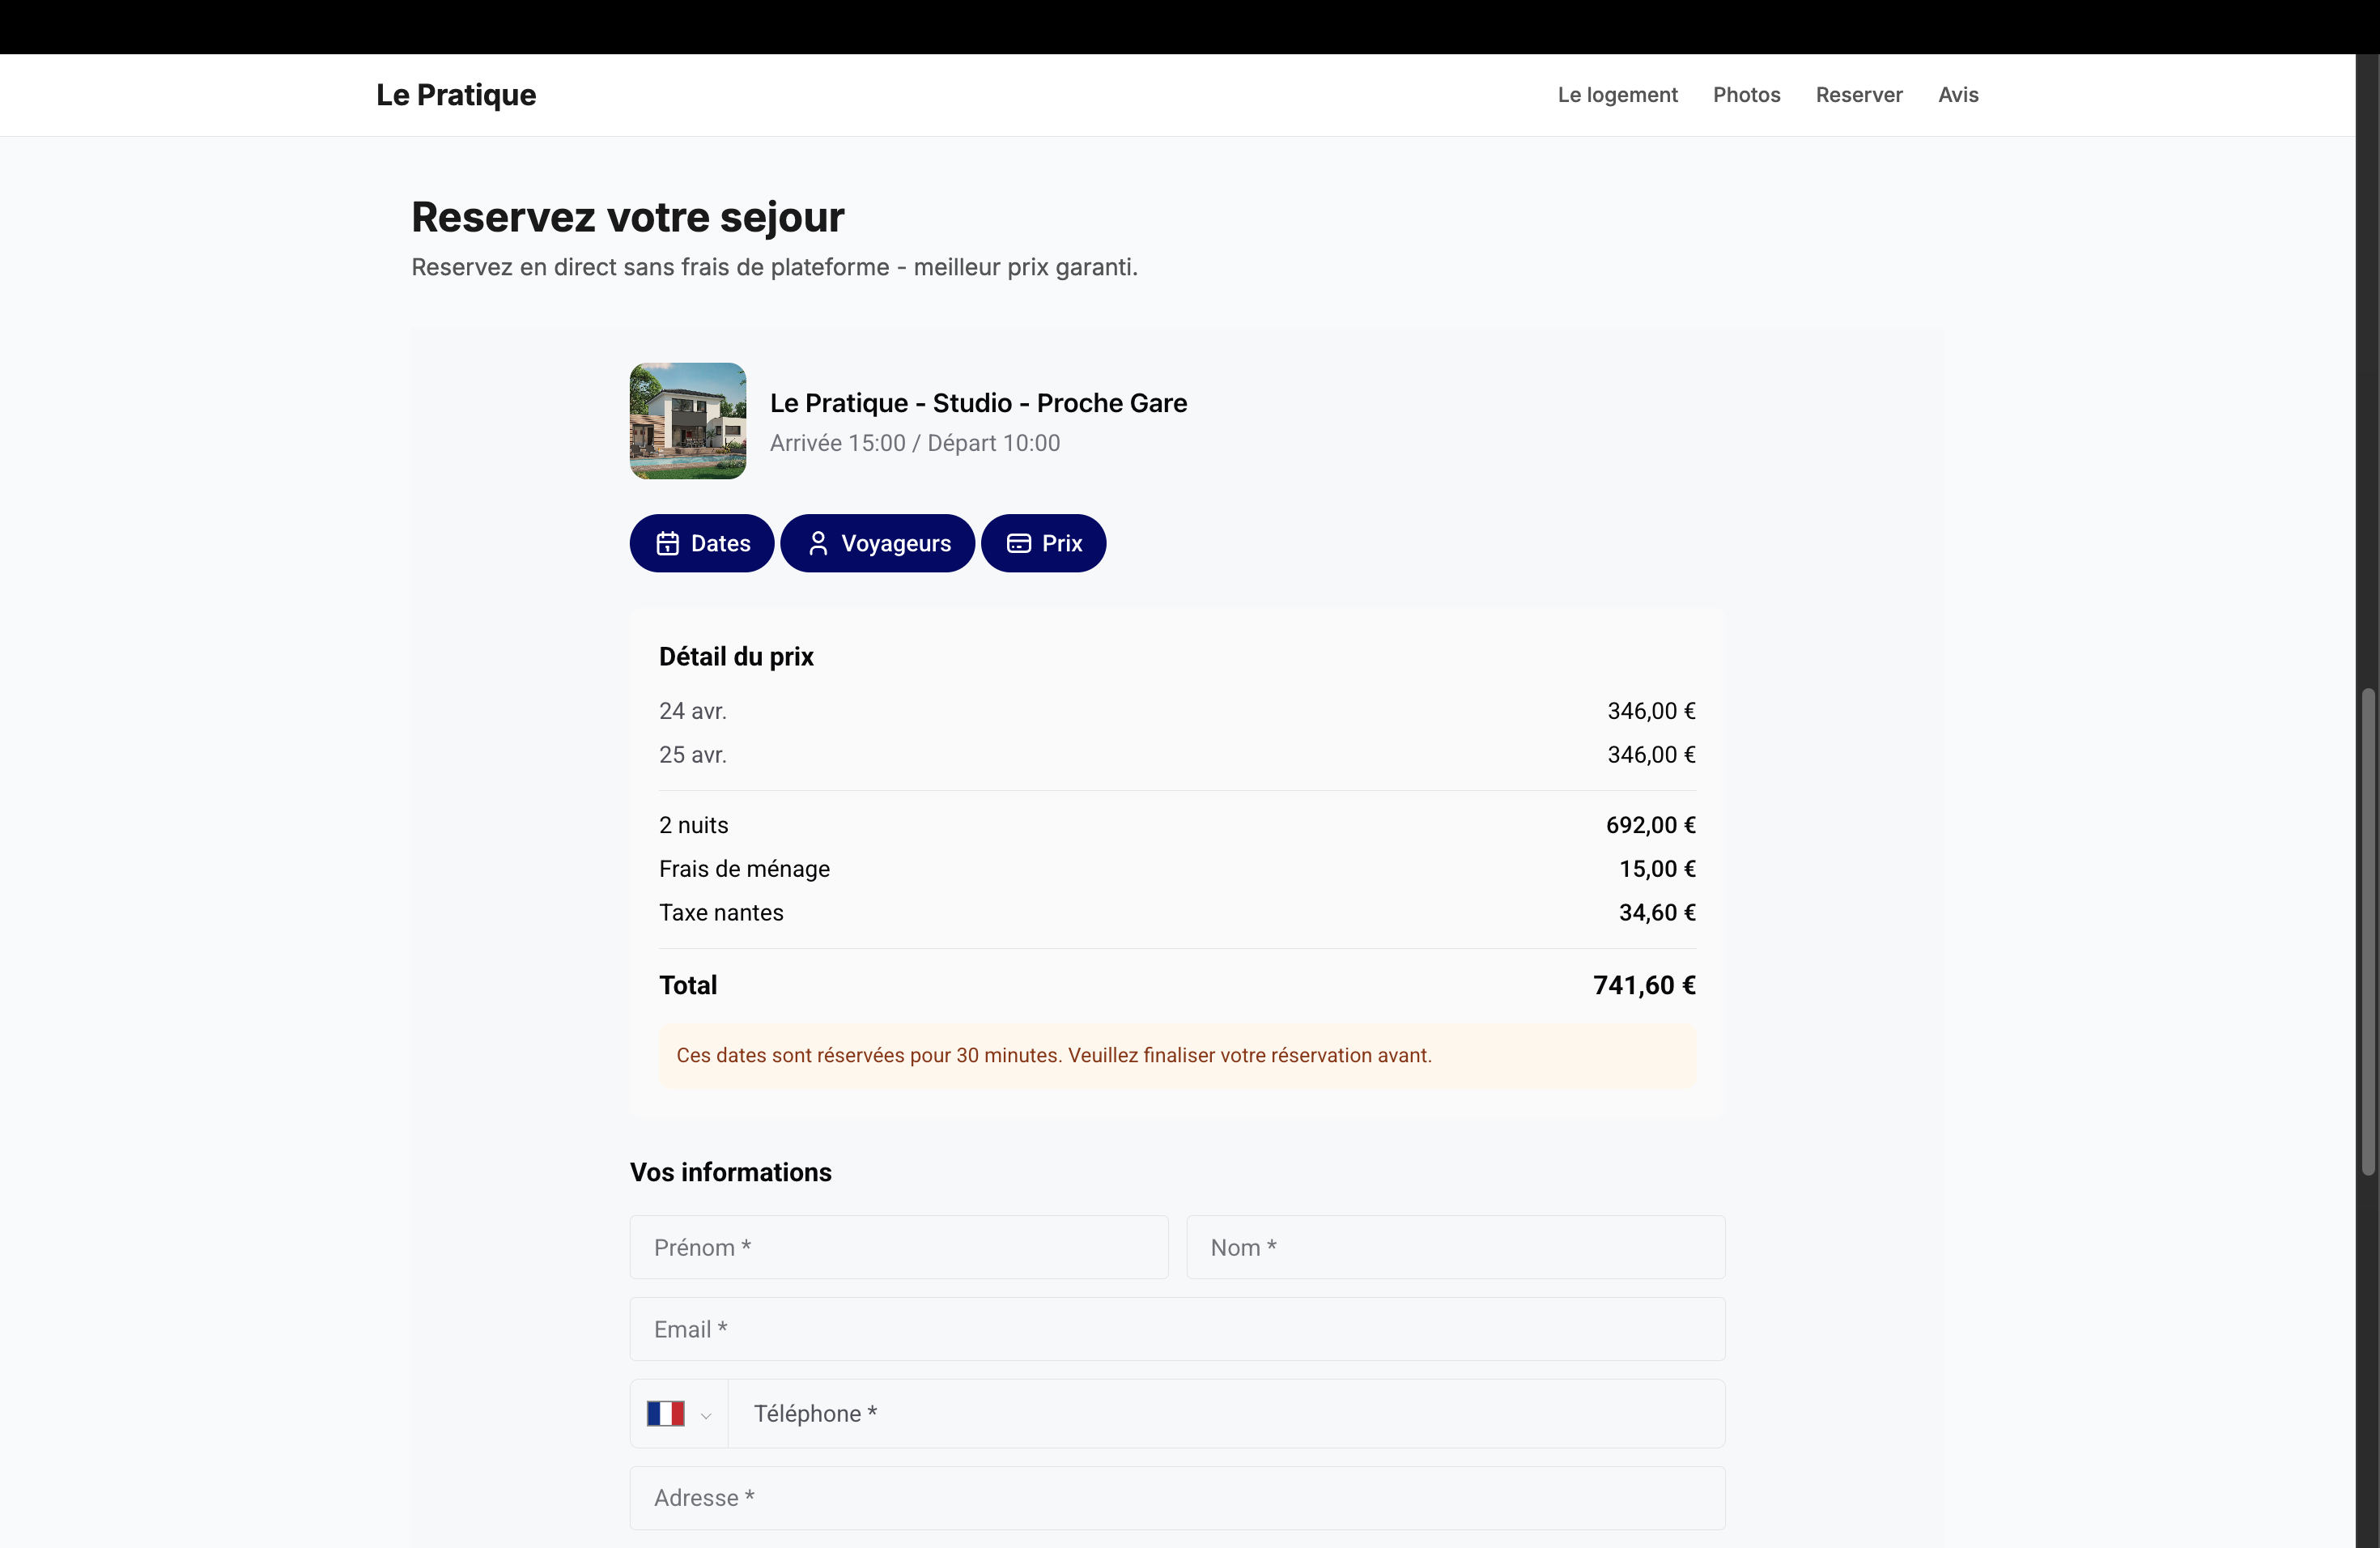Click the vertical page scrollbar thumb
This screenshot has height=1548, width=2380.
(x=2367, y=931)
